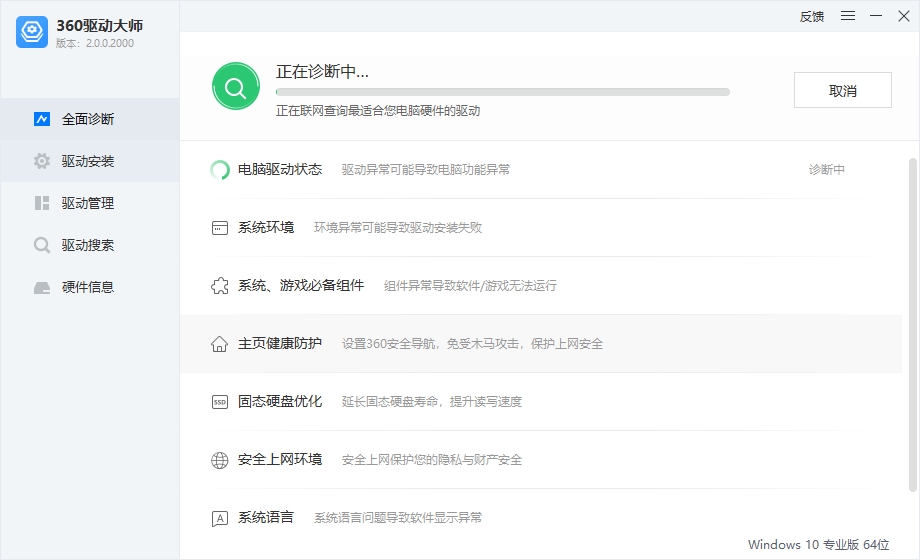Go to 驱动管理 page
The height and width of the screenshot is (560, 920).
point(89,203)
